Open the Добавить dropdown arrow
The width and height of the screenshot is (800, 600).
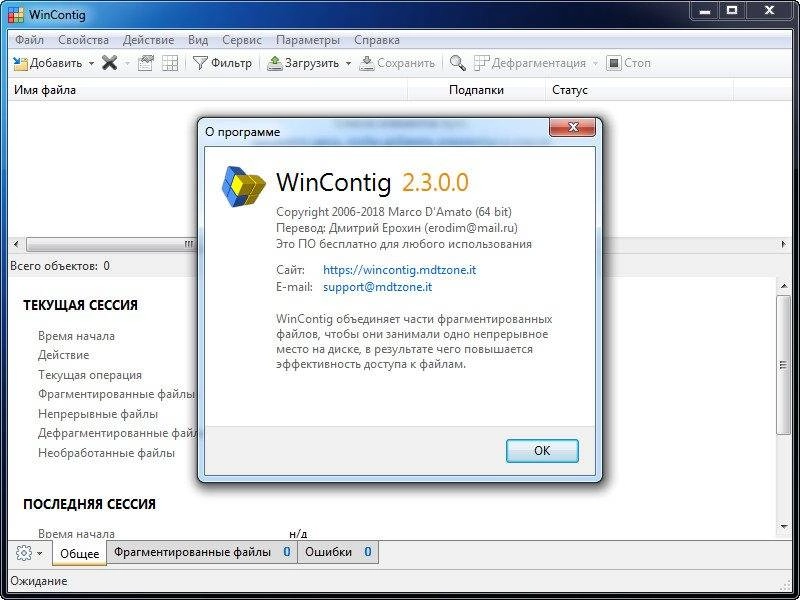[x=91, y=64]
